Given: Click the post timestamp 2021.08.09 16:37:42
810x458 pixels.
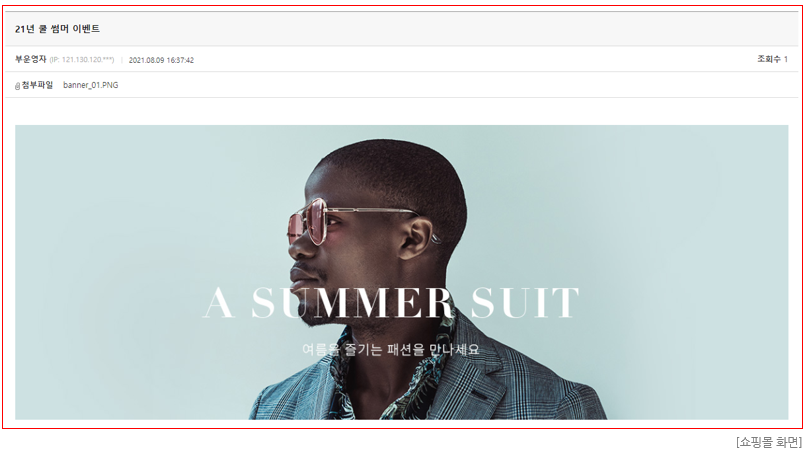Looking at the screenshot, I should point(161,60).
